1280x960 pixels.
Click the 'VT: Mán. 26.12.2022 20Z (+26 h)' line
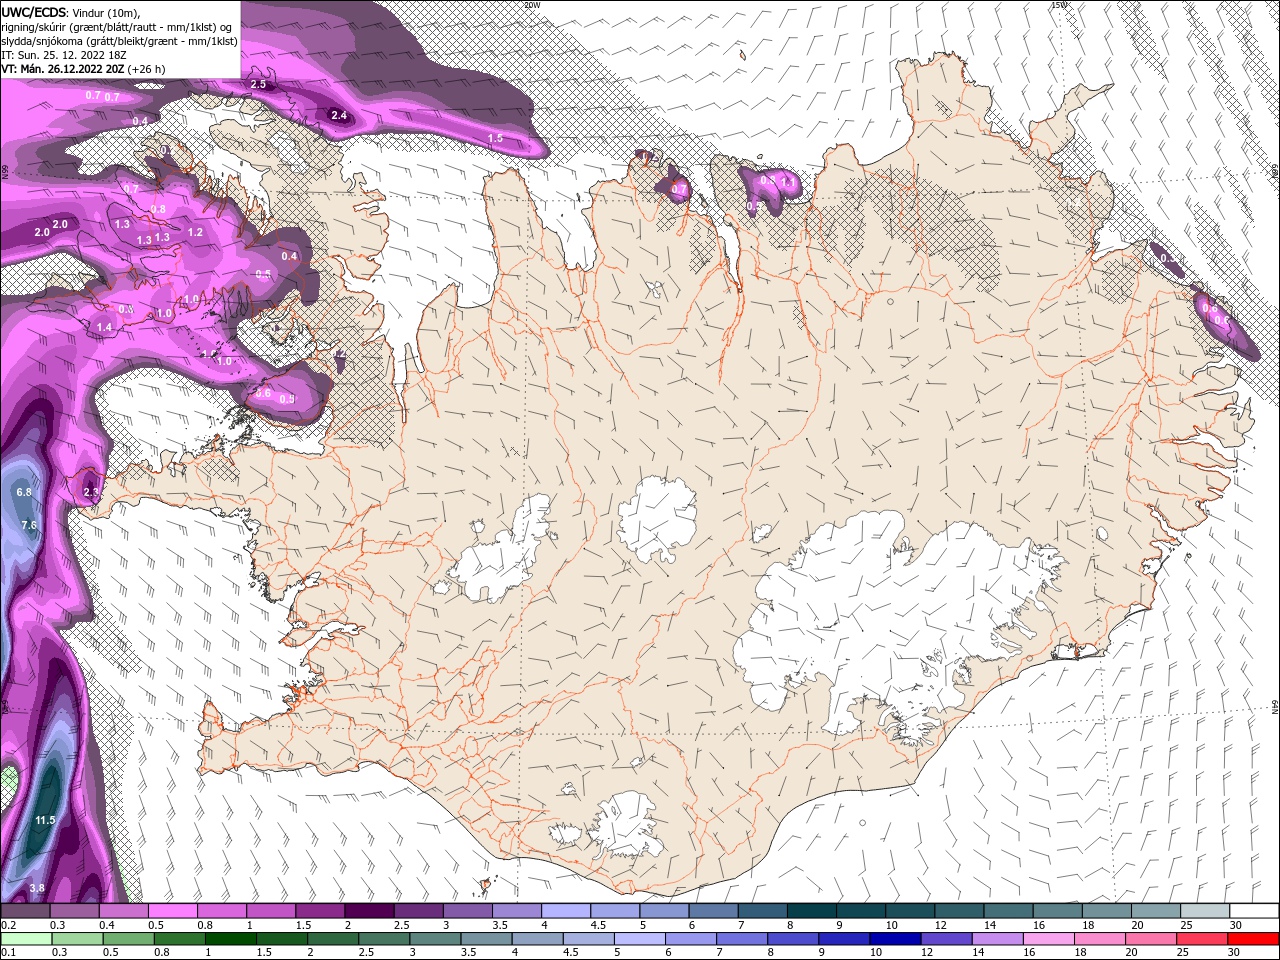(83, 69)
